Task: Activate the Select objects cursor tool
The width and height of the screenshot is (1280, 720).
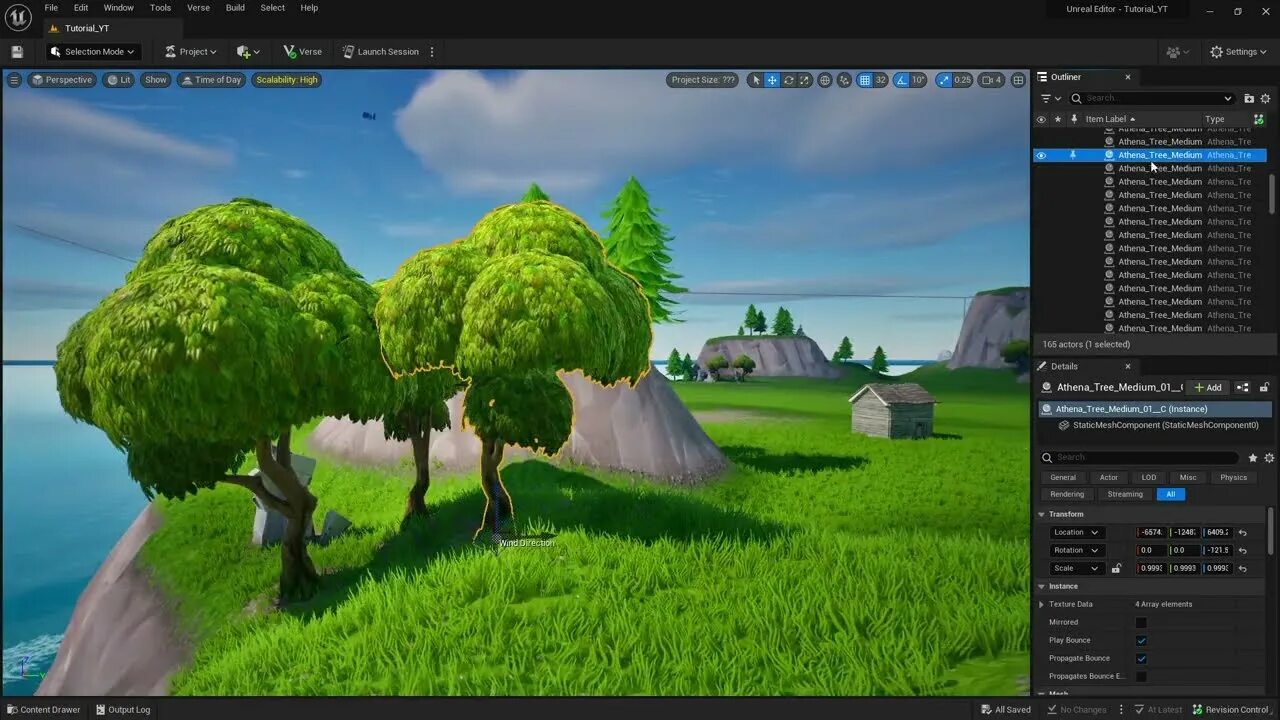Action: [x=756, y=80]
